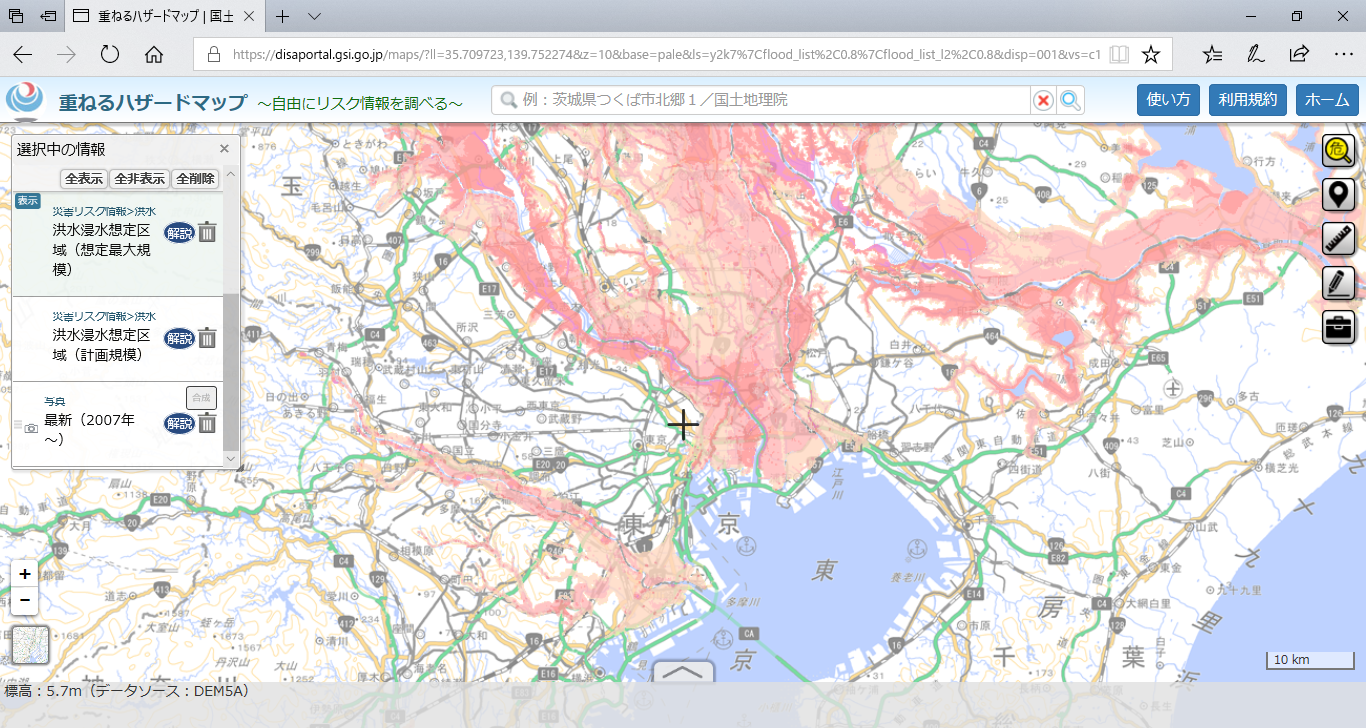Click the 全非表示 button

139,179
